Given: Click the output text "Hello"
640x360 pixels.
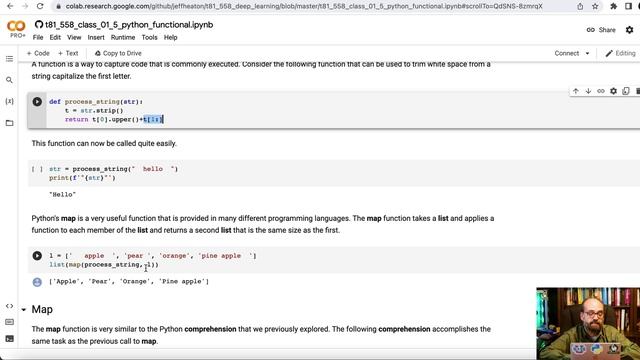Looking at the screenshot, I should coord(62,195).
